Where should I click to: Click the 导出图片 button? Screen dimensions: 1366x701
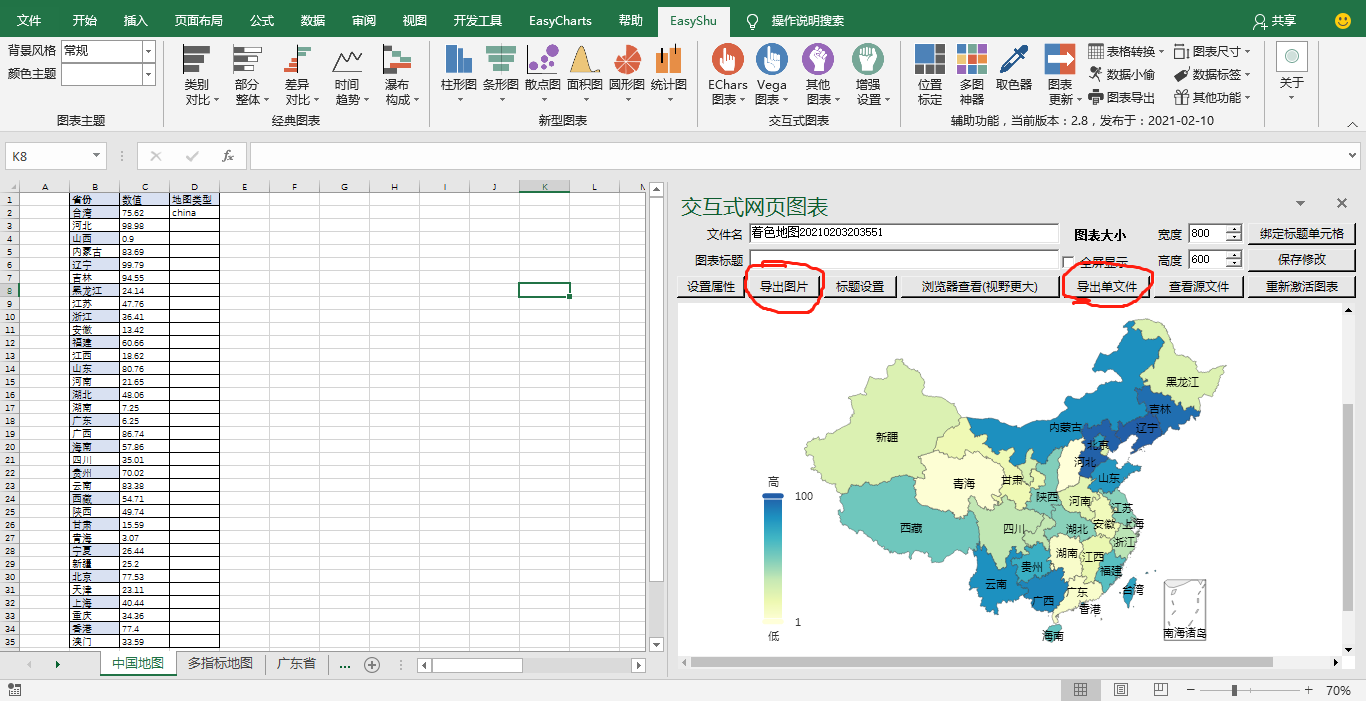pos(783,287)
